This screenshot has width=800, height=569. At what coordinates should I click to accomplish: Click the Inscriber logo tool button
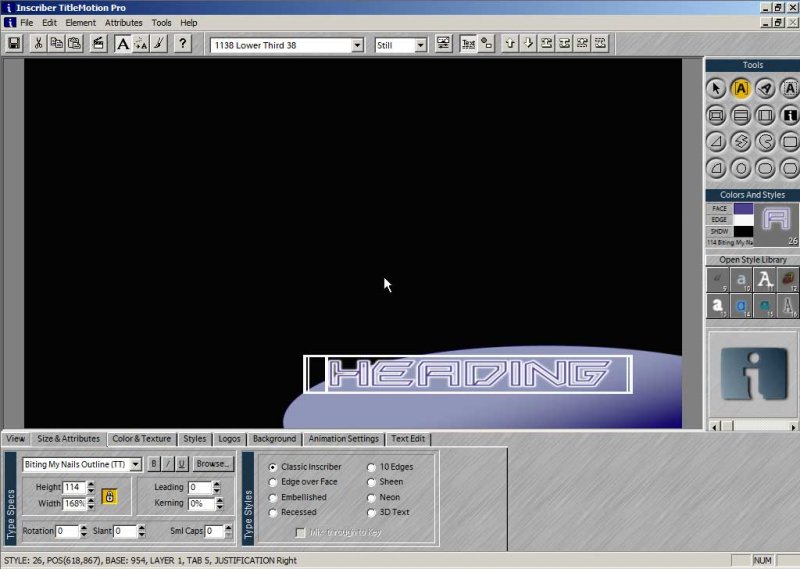[x=790, y=115]
